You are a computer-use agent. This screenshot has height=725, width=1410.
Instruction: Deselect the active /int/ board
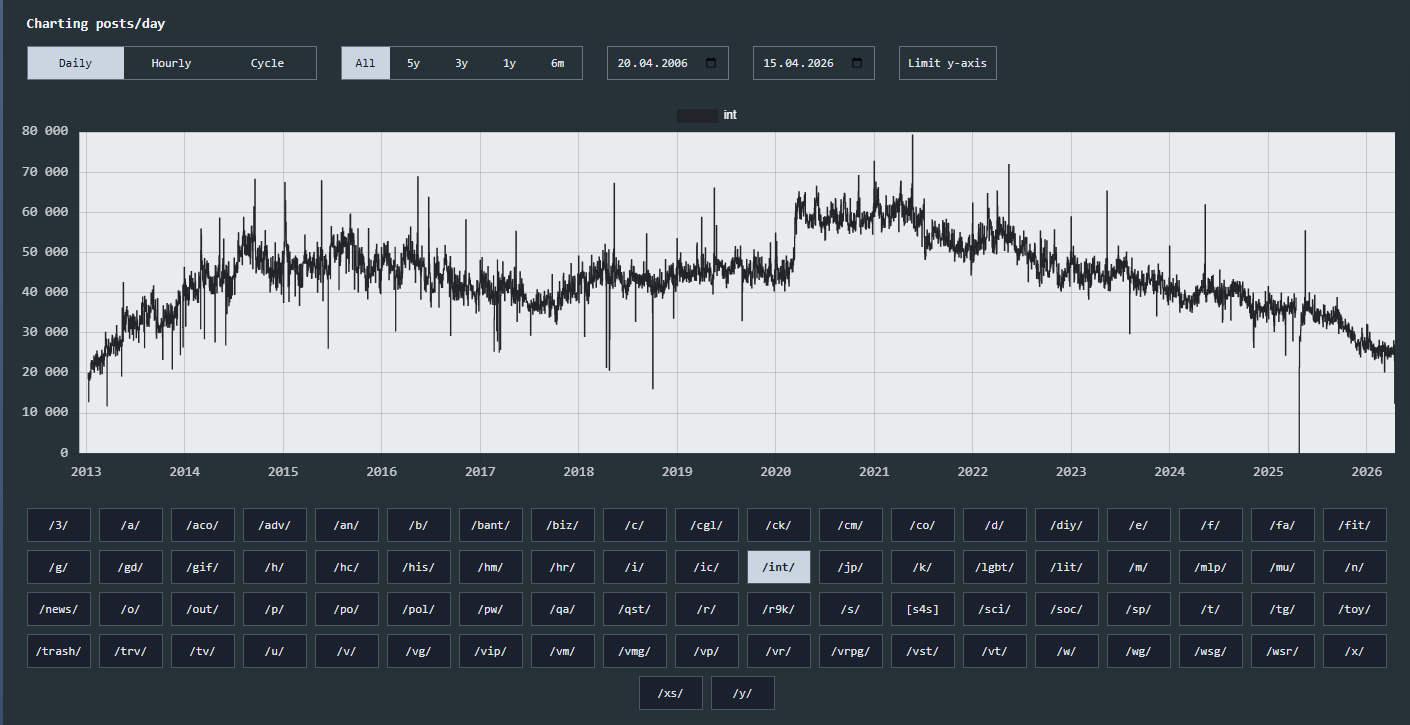point(780,567)
